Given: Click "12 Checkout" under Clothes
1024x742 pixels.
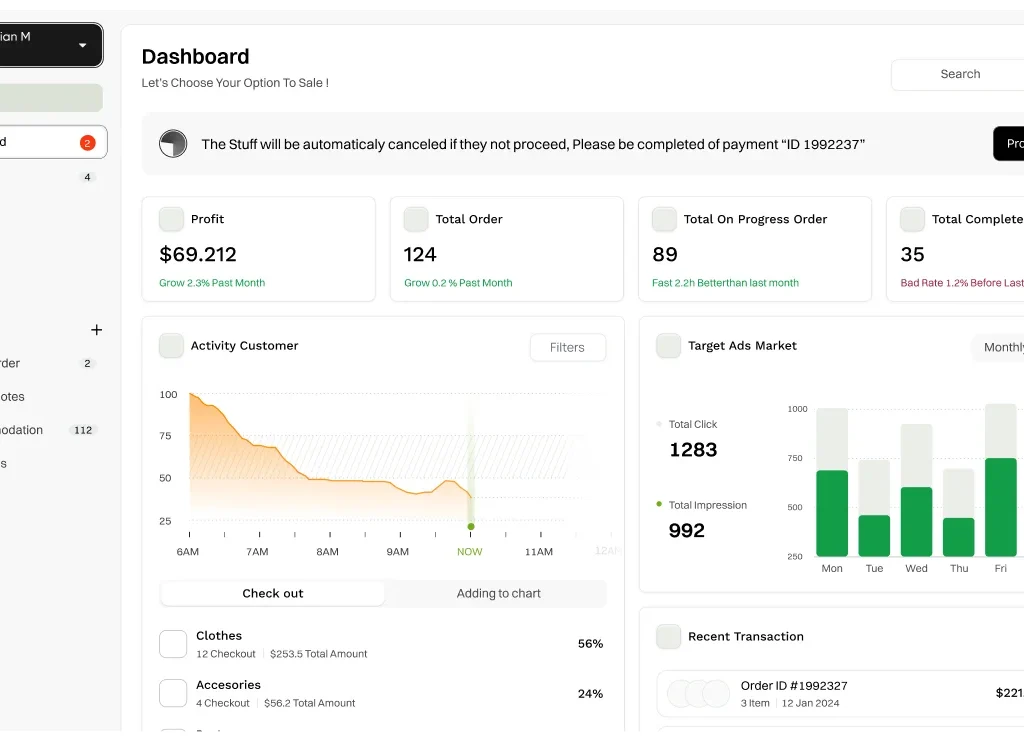Looking at the screenshot, I should coord(226,654).
